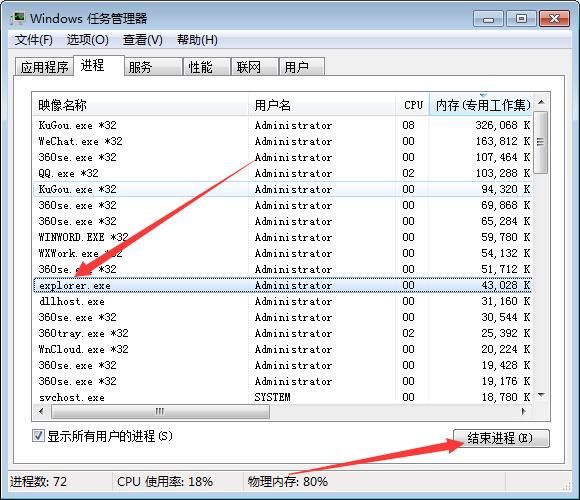Select 360se.exe using 19,428 K

click(x=283, y=365)
